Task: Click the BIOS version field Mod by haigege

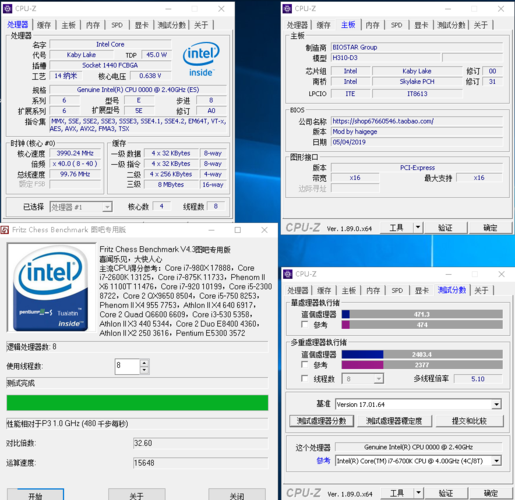Action: click(417, 131)
